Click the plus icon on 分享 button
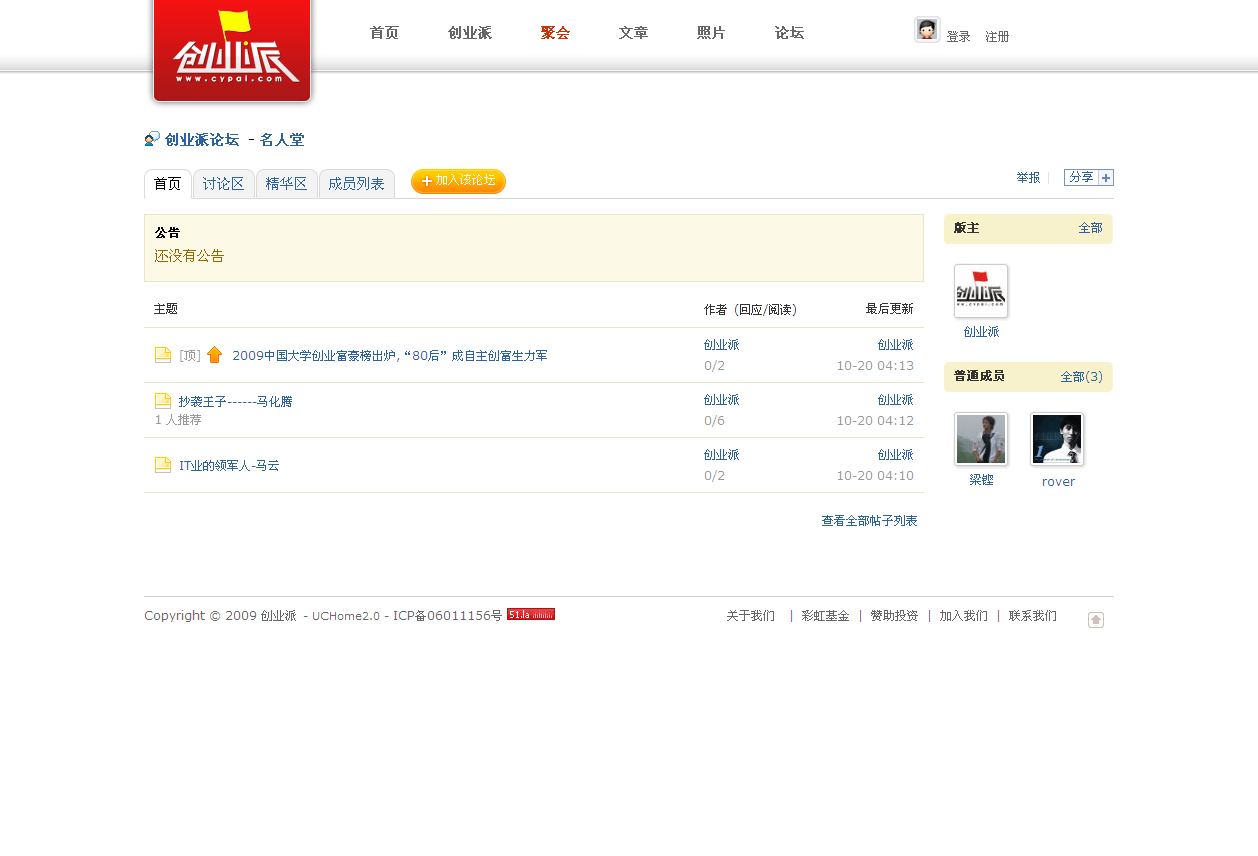1258x856 pixels. tap(1106, 177)
